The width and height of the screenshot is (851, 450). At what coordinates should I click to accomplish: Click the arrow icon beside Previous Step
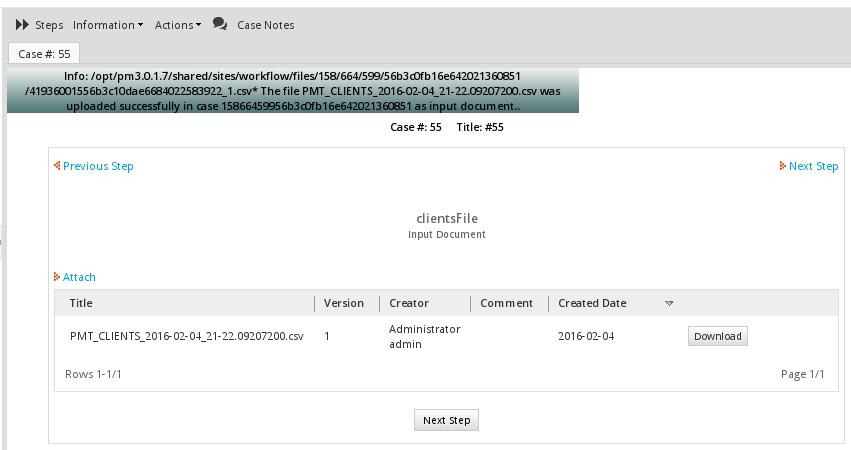click(57, 166)
